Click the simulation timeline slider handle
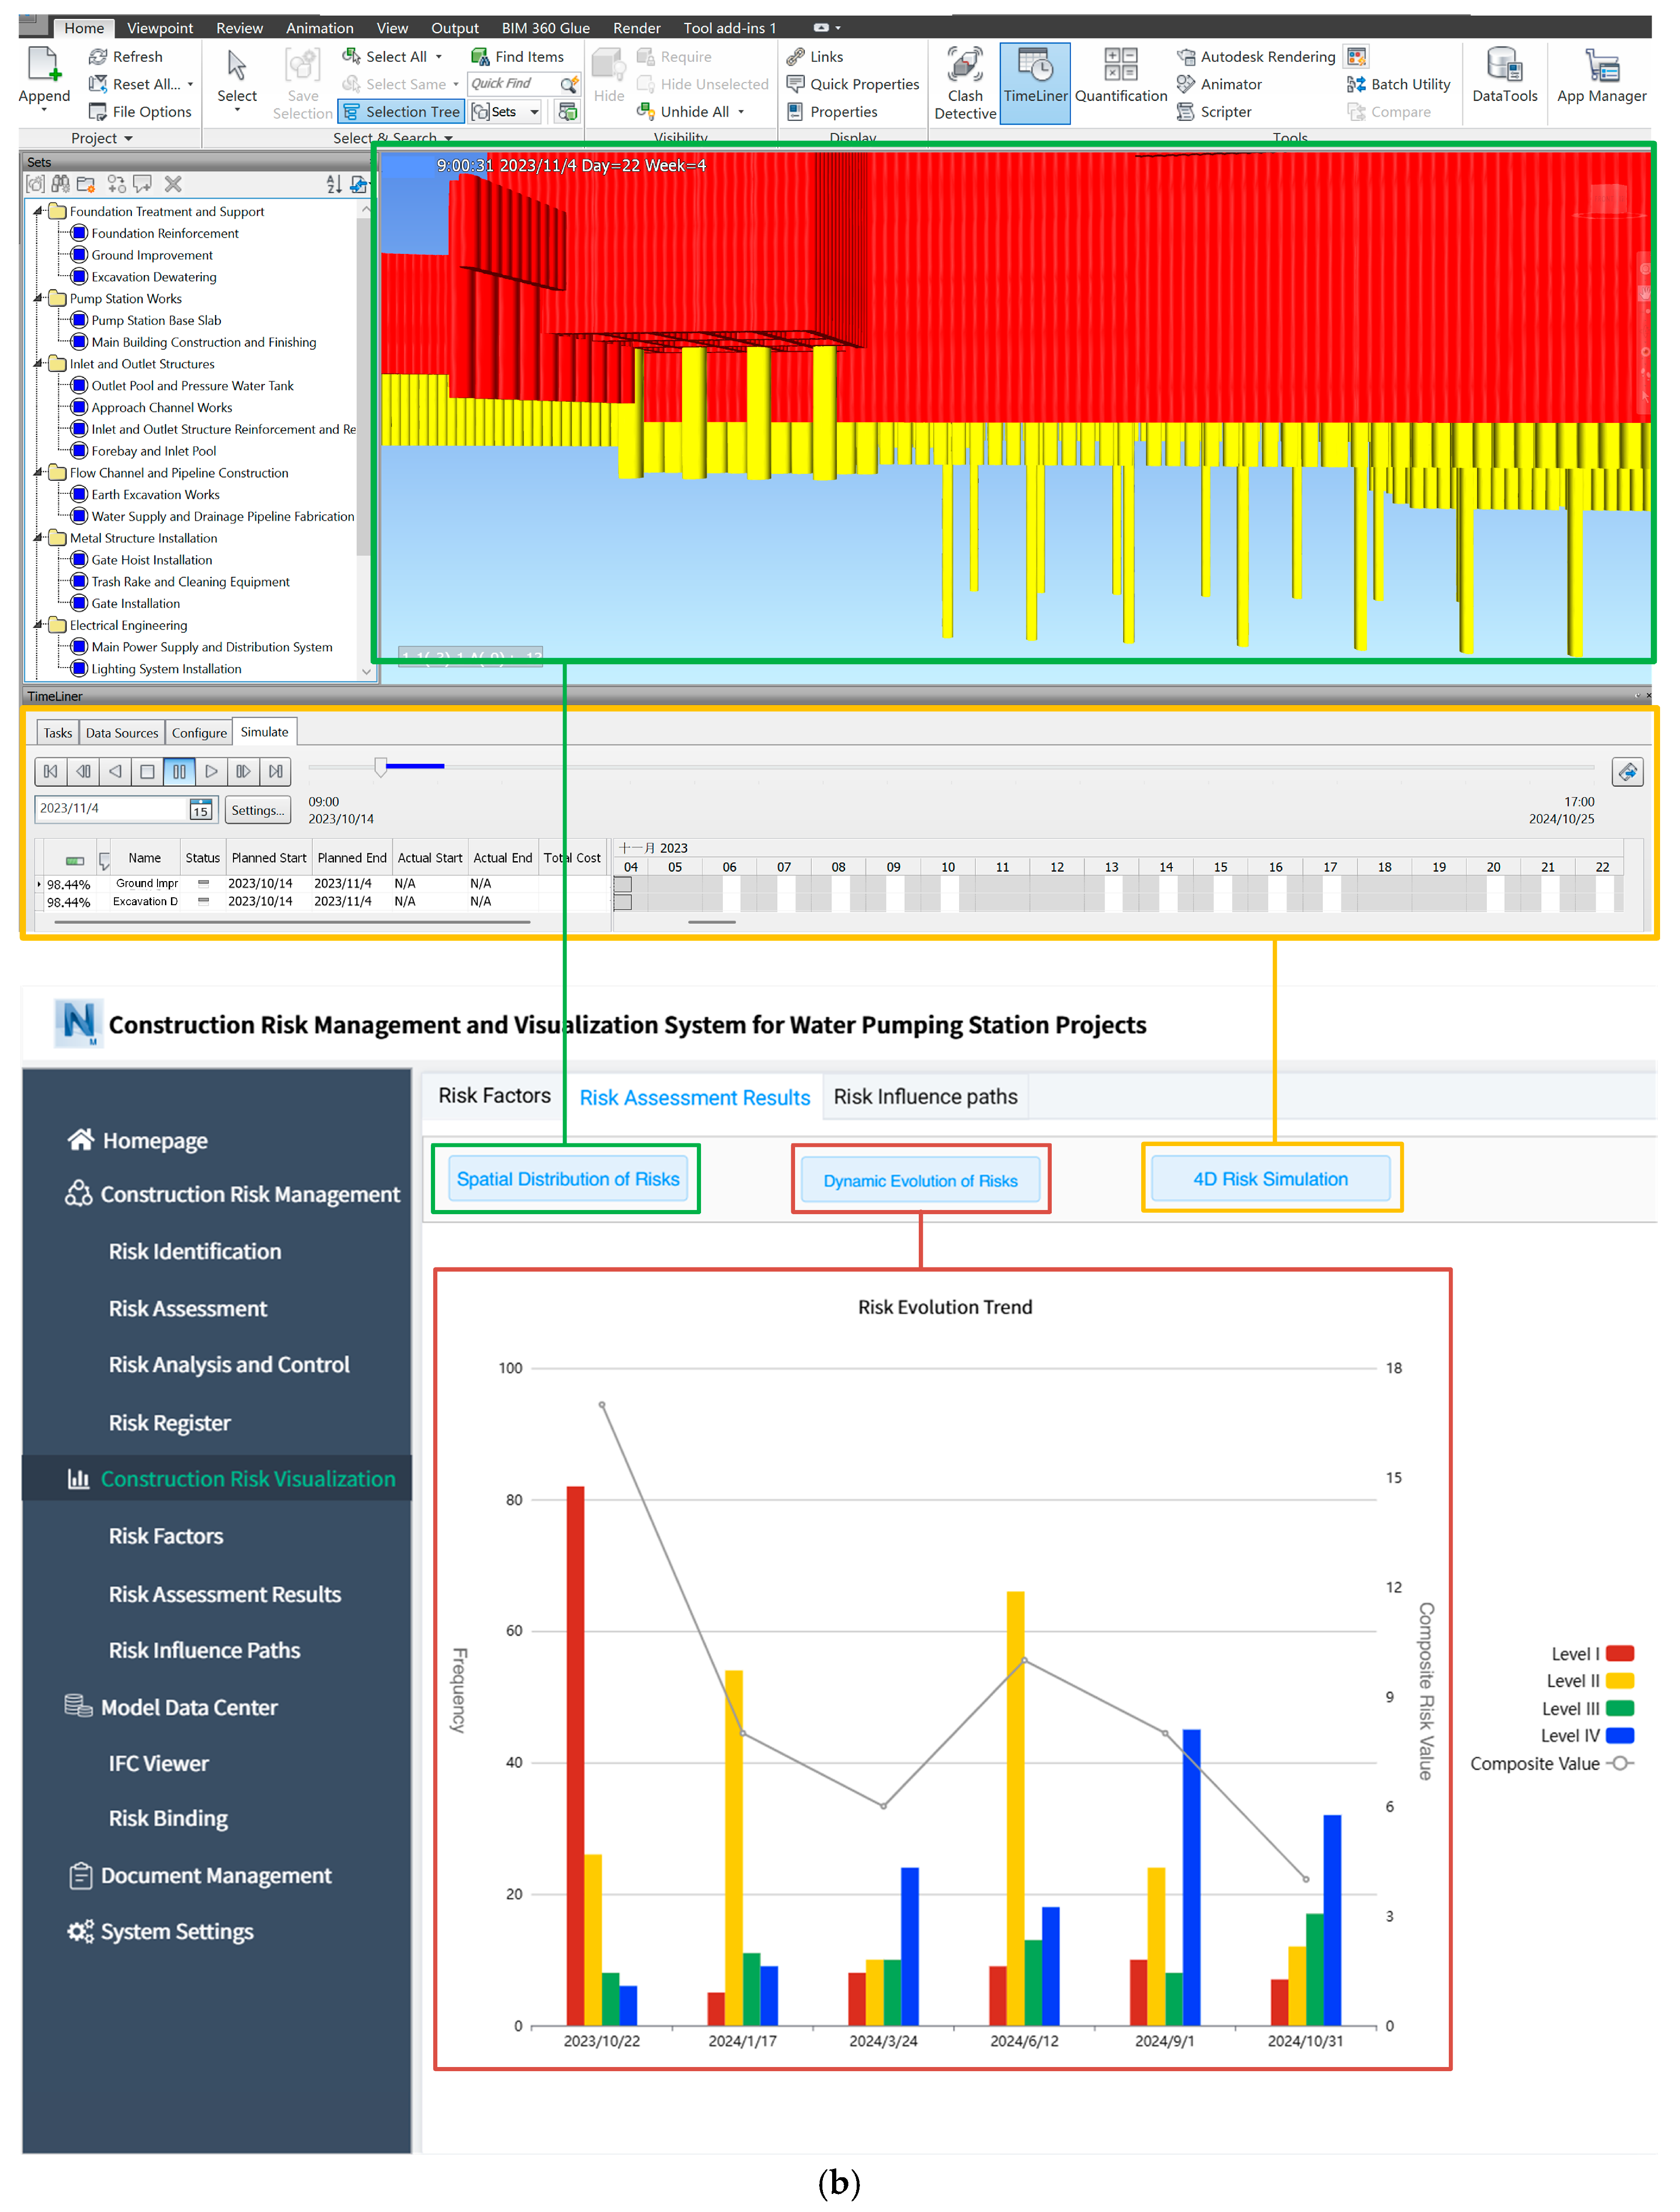1680x2212 pixels. 381,767
